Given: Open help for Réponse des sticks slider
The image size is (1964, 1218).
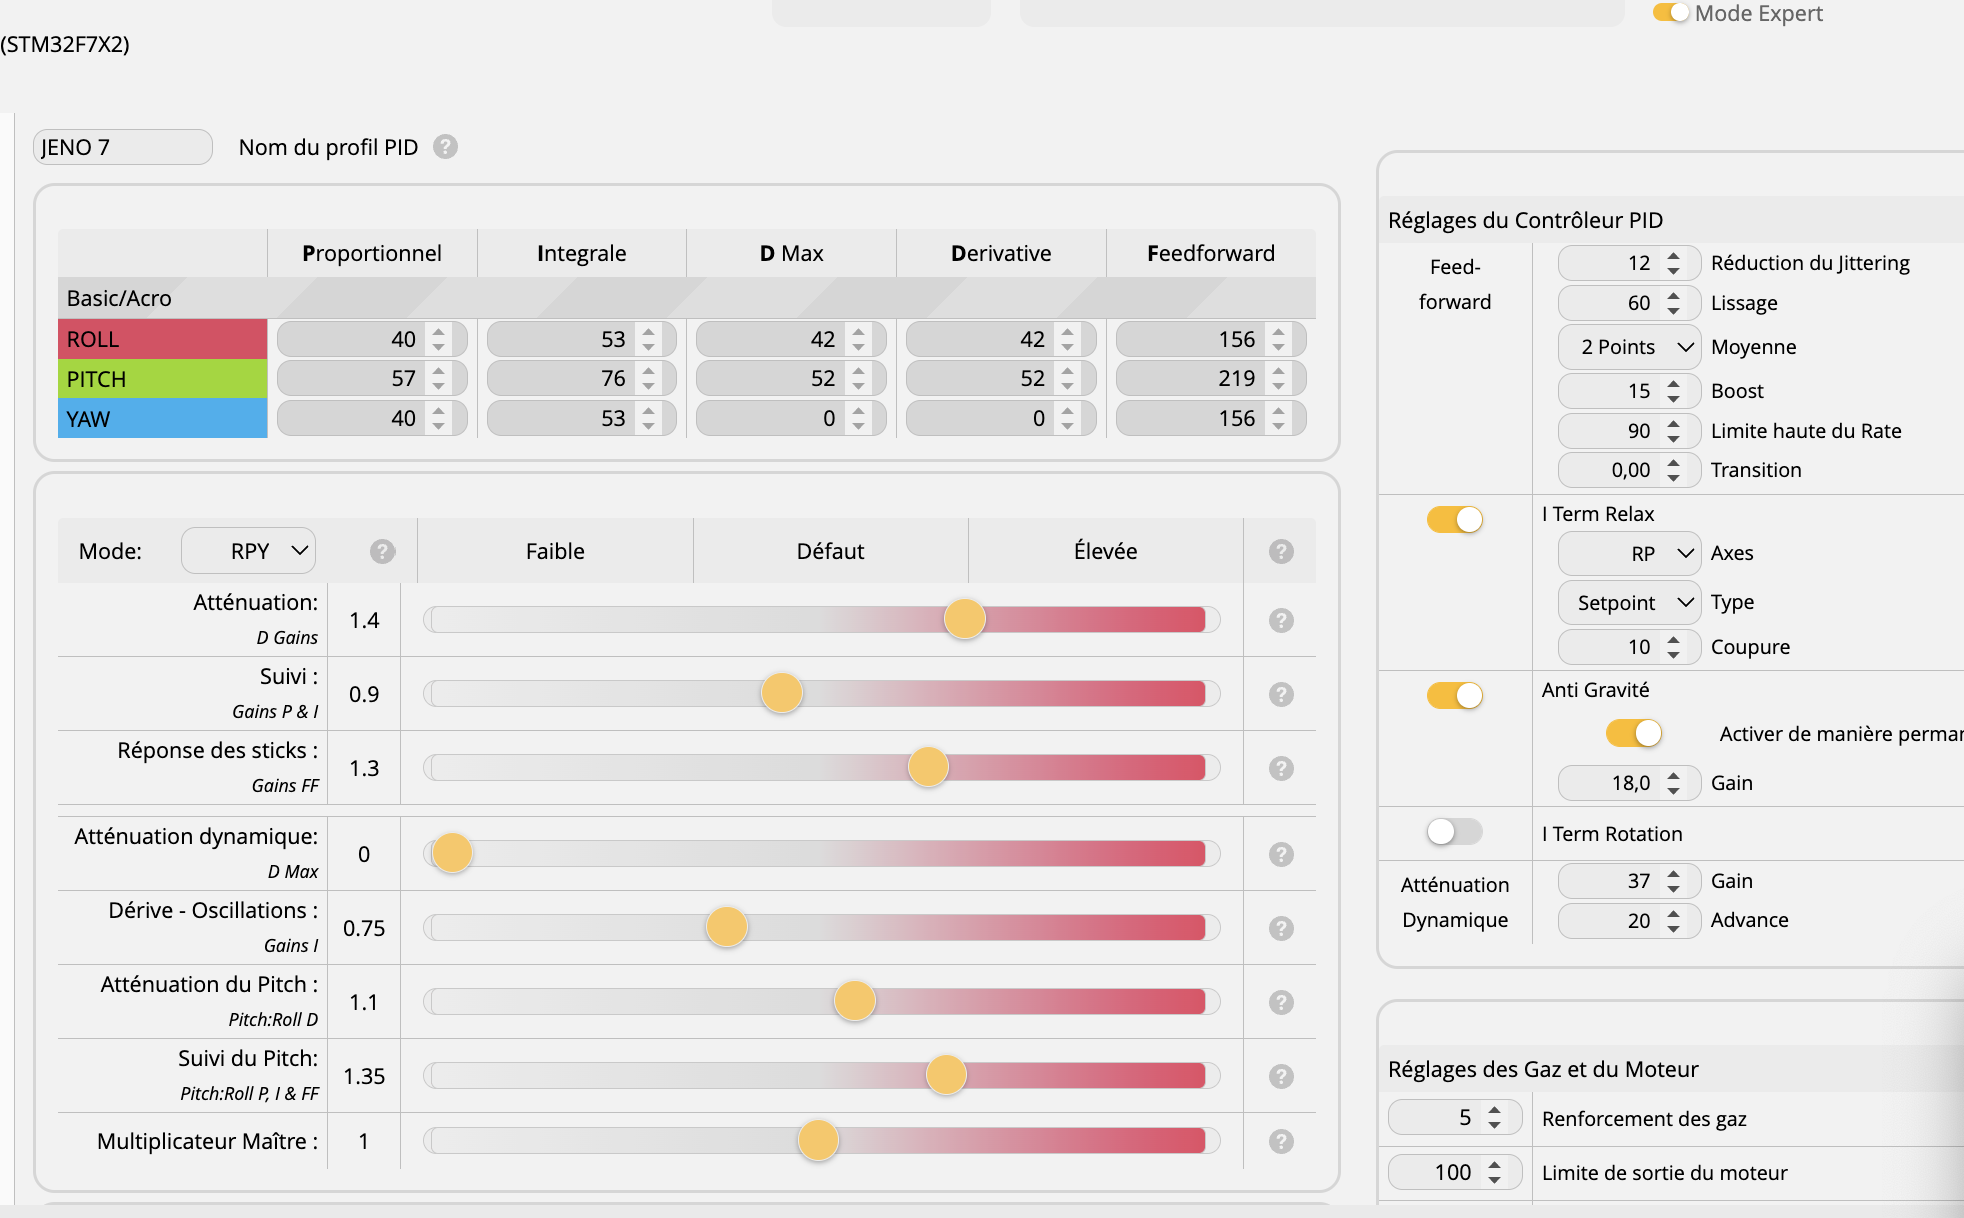Looking at the screenshot, I should pos(1281,768).
